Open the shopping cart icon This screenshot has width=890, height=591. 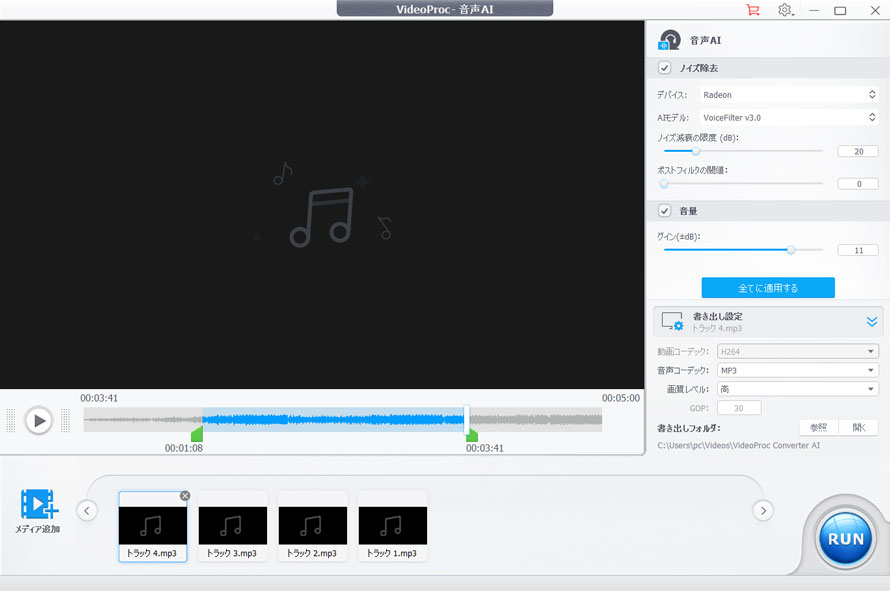click(x=753, y=10)
